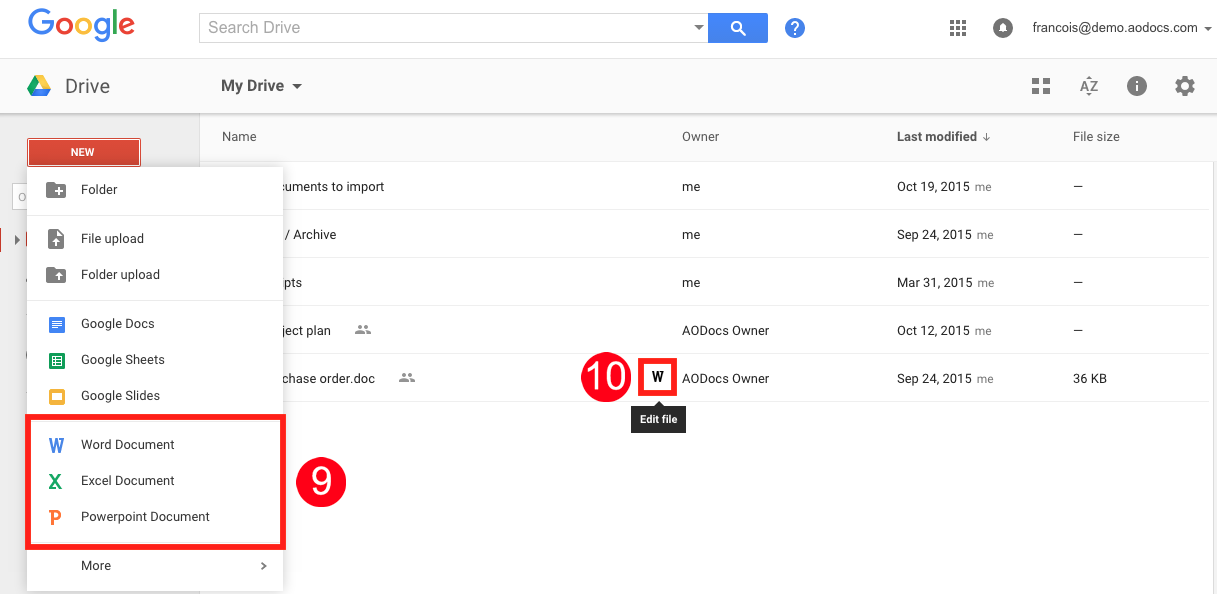Create a new Google Sheets file
1217x594 pixels.
click(x=155, y=360)
